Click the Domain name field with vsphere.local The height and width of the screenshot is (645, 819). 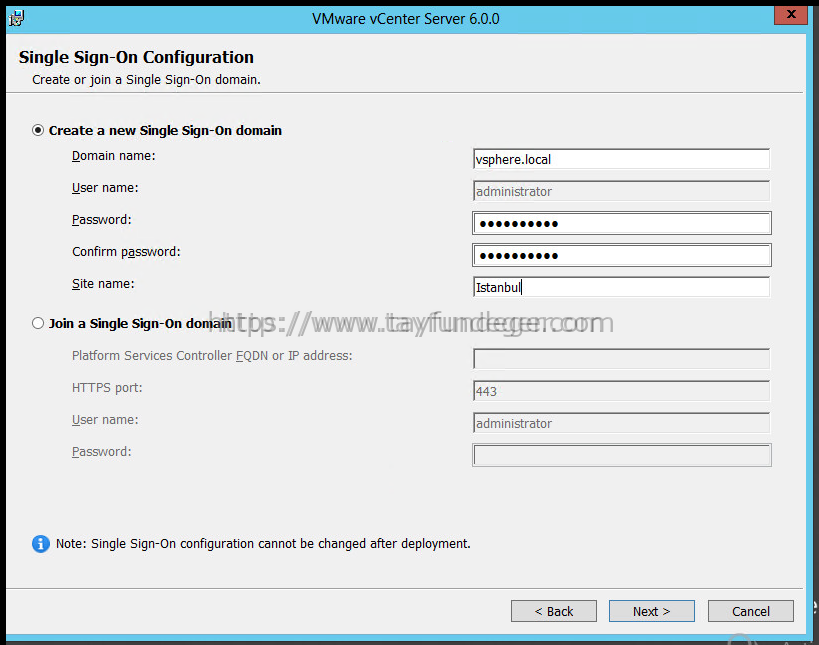(621, 159)
